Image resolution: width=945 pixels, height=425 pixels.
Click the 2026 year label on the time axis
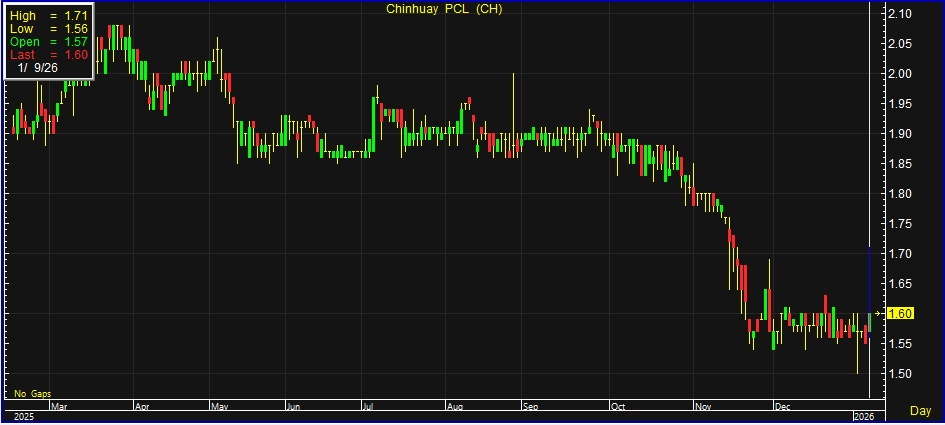862,416
